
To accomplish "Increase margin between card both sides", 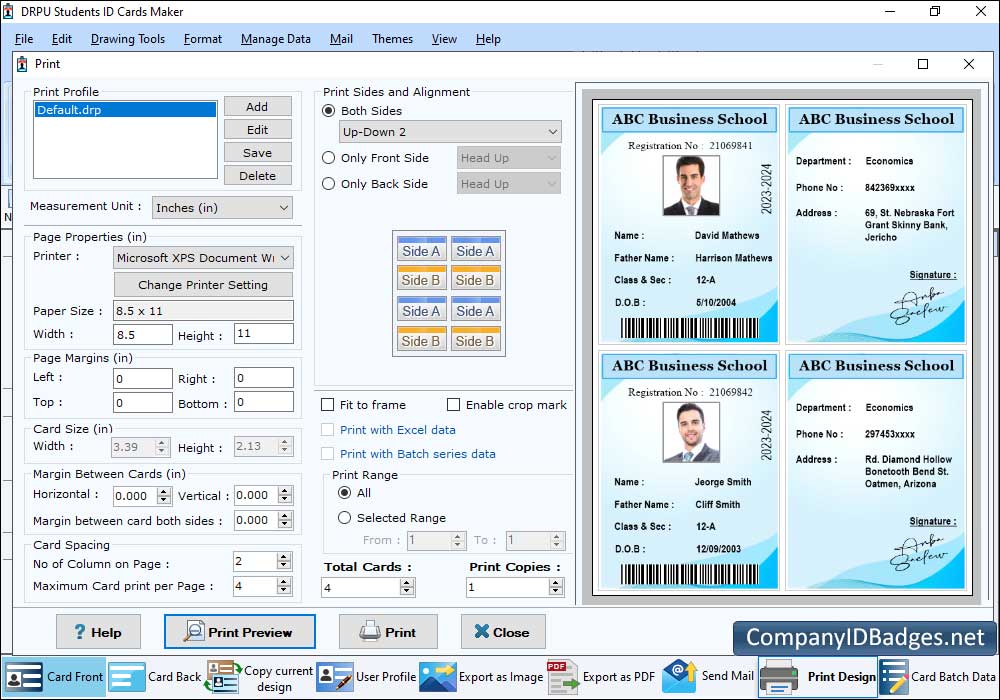I will 285,515.
